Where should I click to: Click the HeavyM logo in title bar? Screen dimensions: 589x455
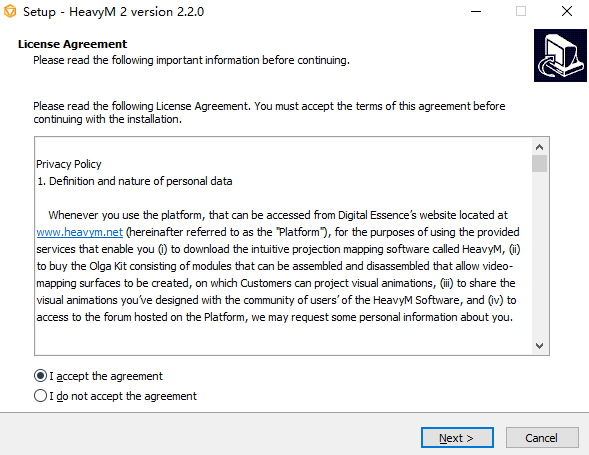[x=10, y=11]
